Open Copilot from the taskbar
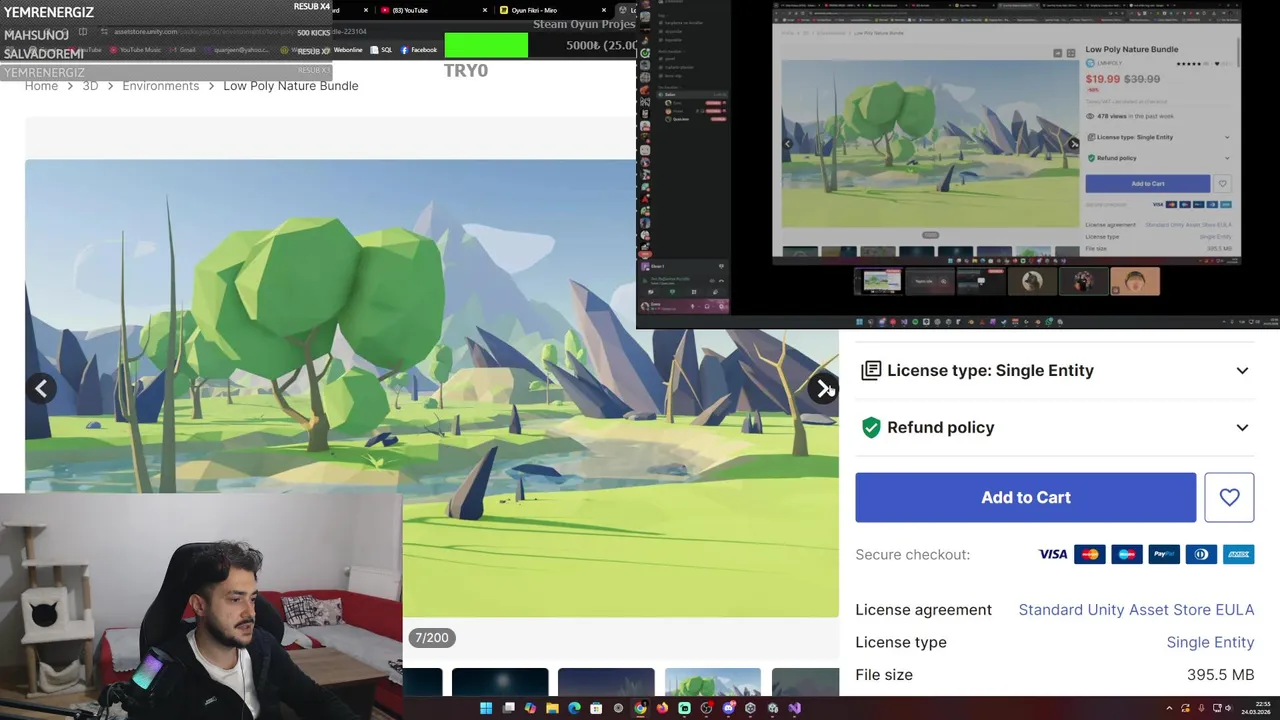Screen dimensions: 1280x720 click(530, 708)
